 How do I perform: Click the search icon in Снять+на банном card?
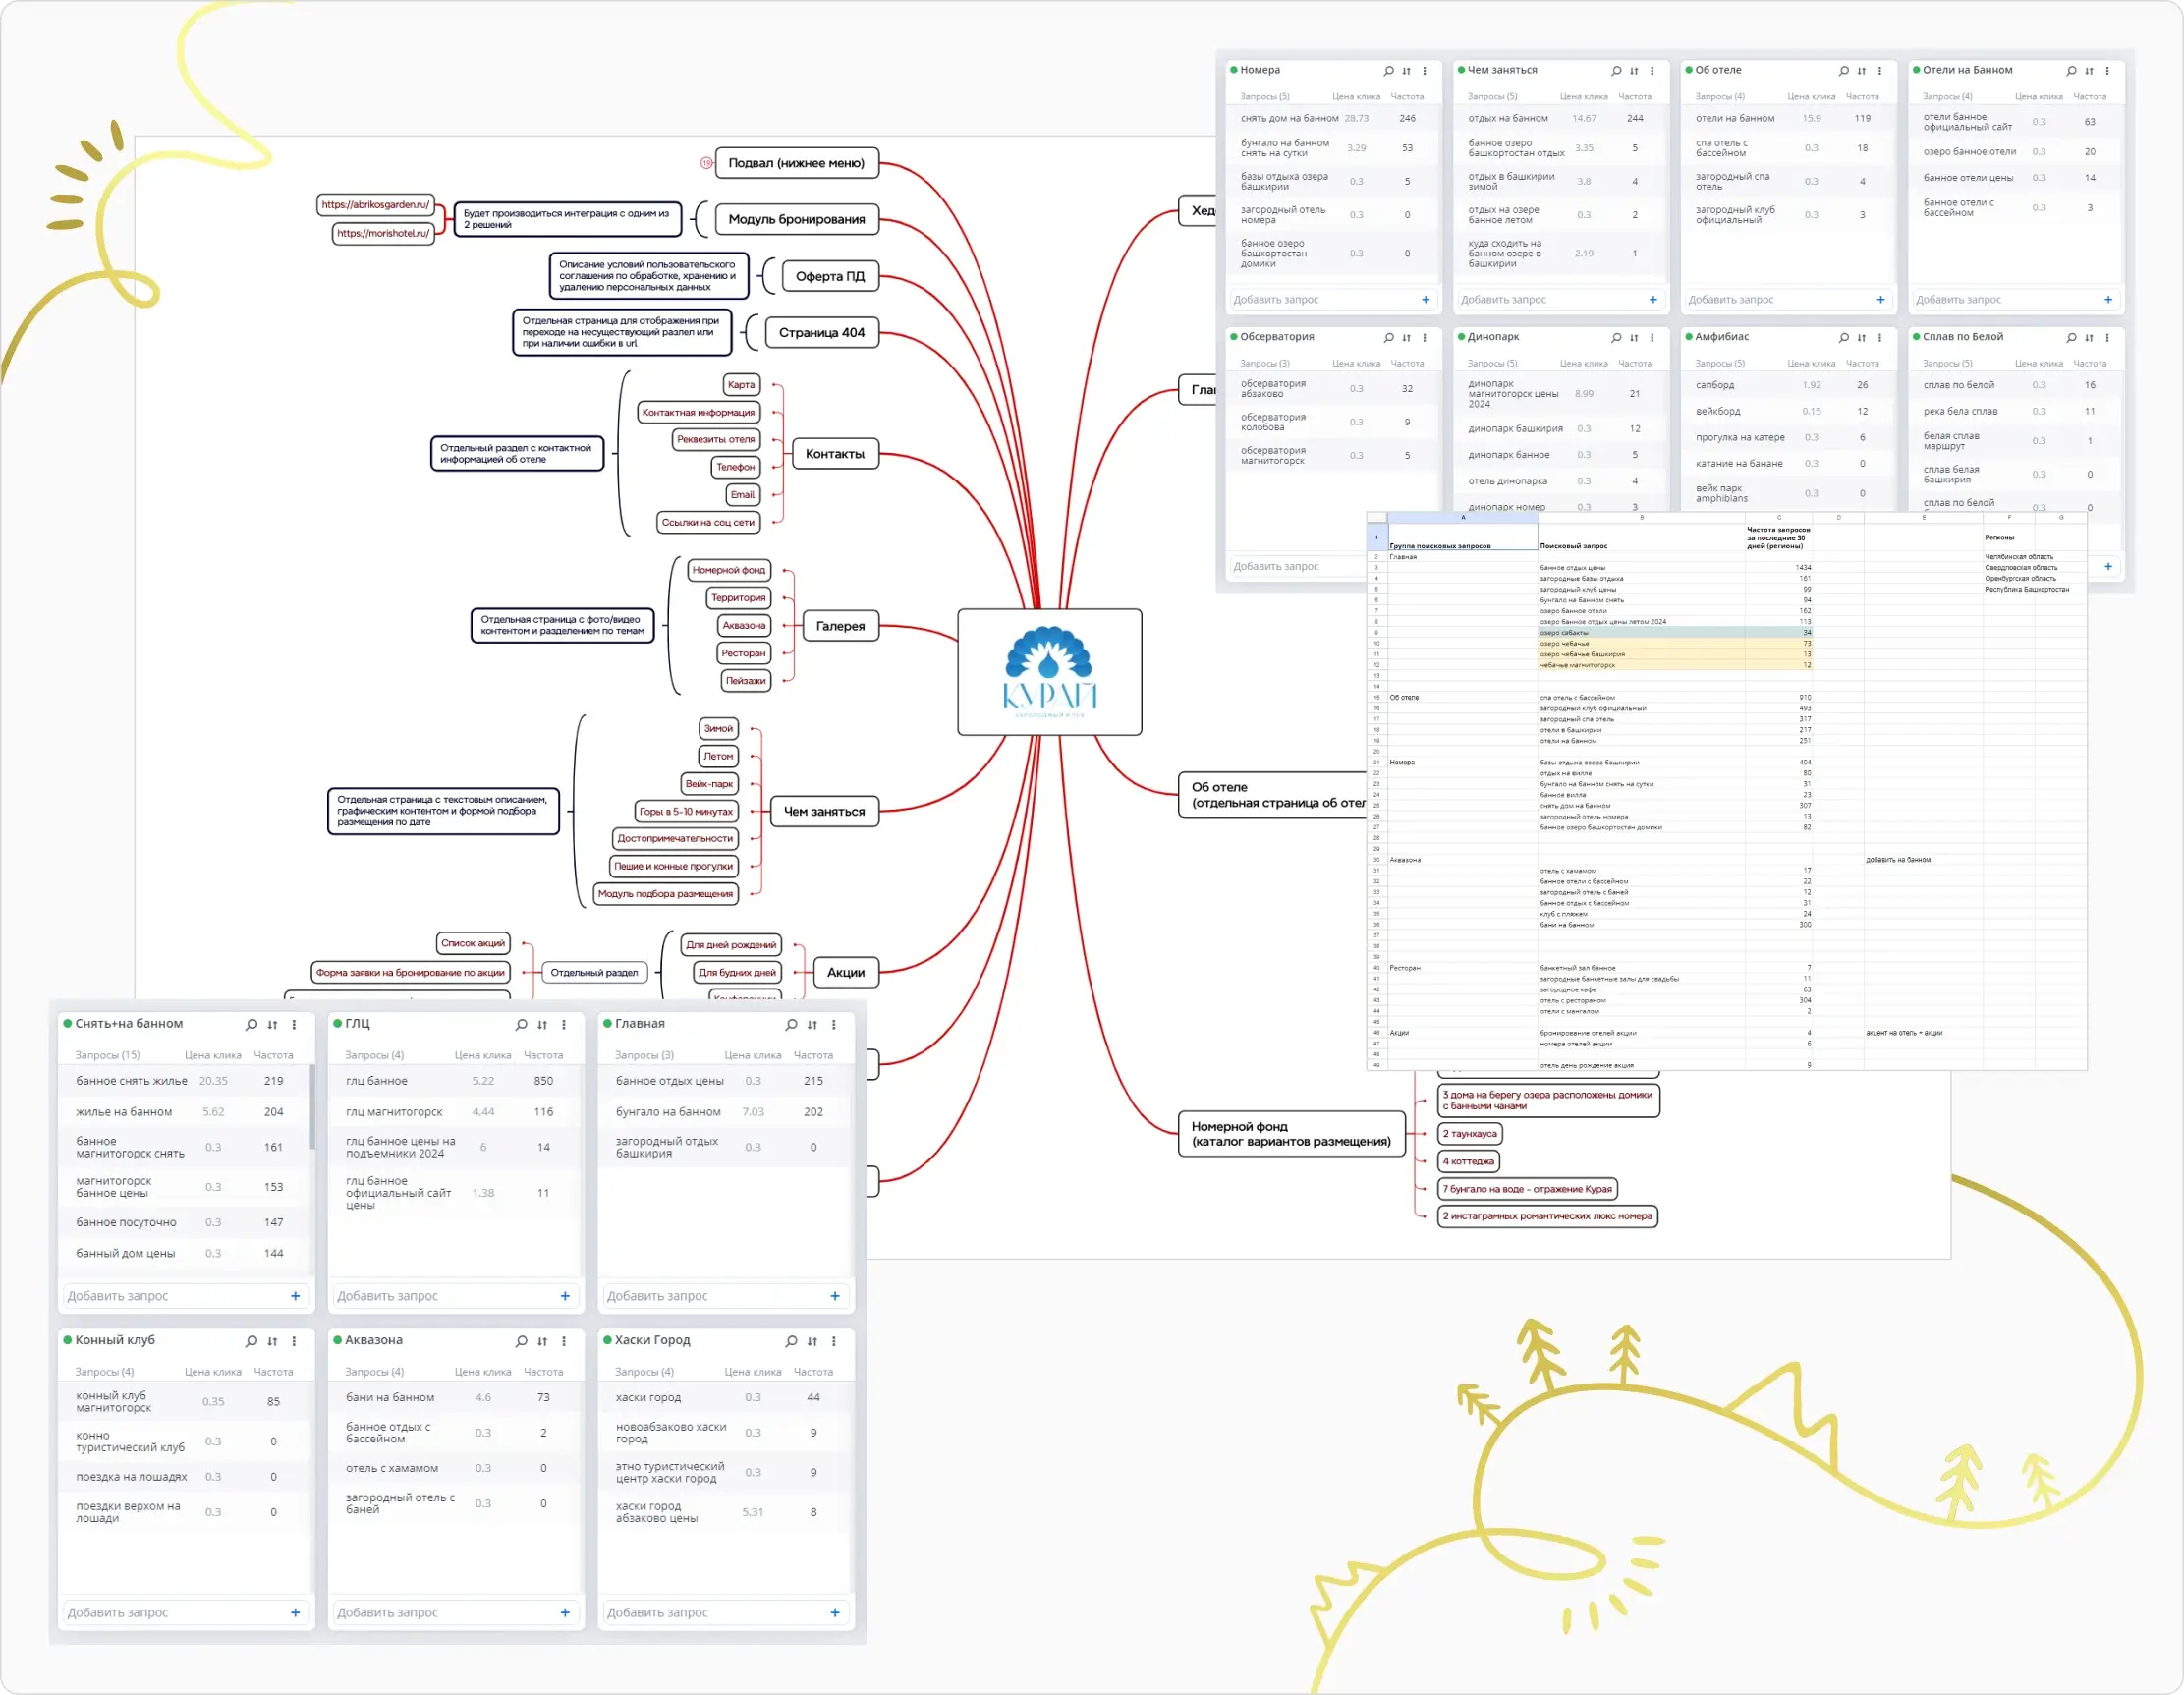click(251, 1025)
